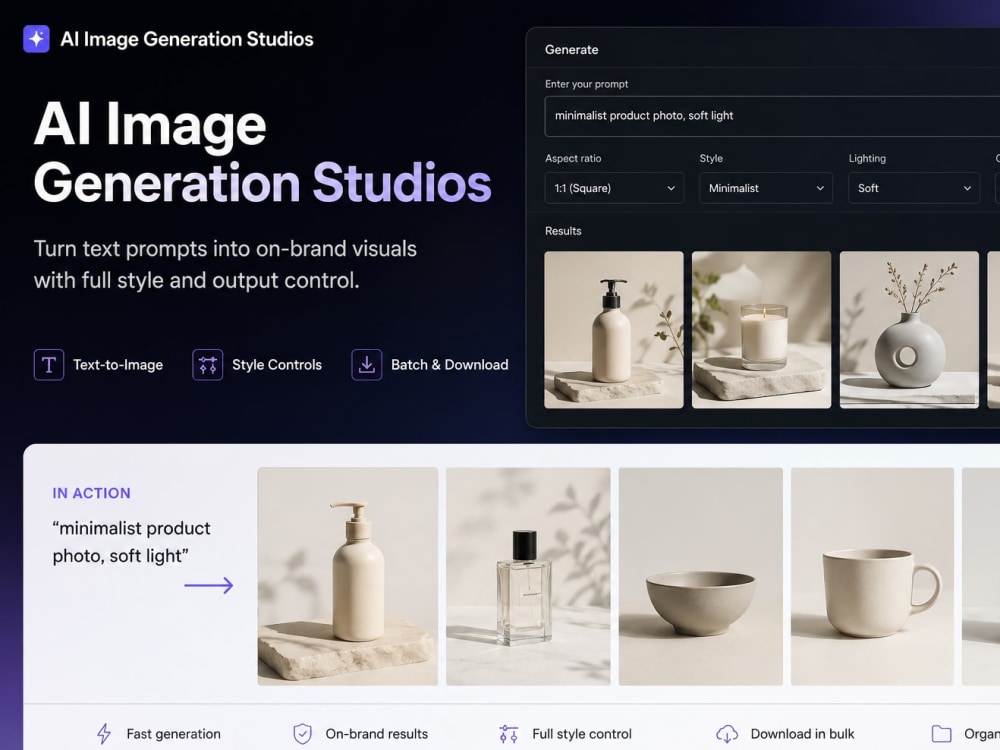Click the Full style control text
This screenshot has height=750, width=1000.
tap(582, 734)
